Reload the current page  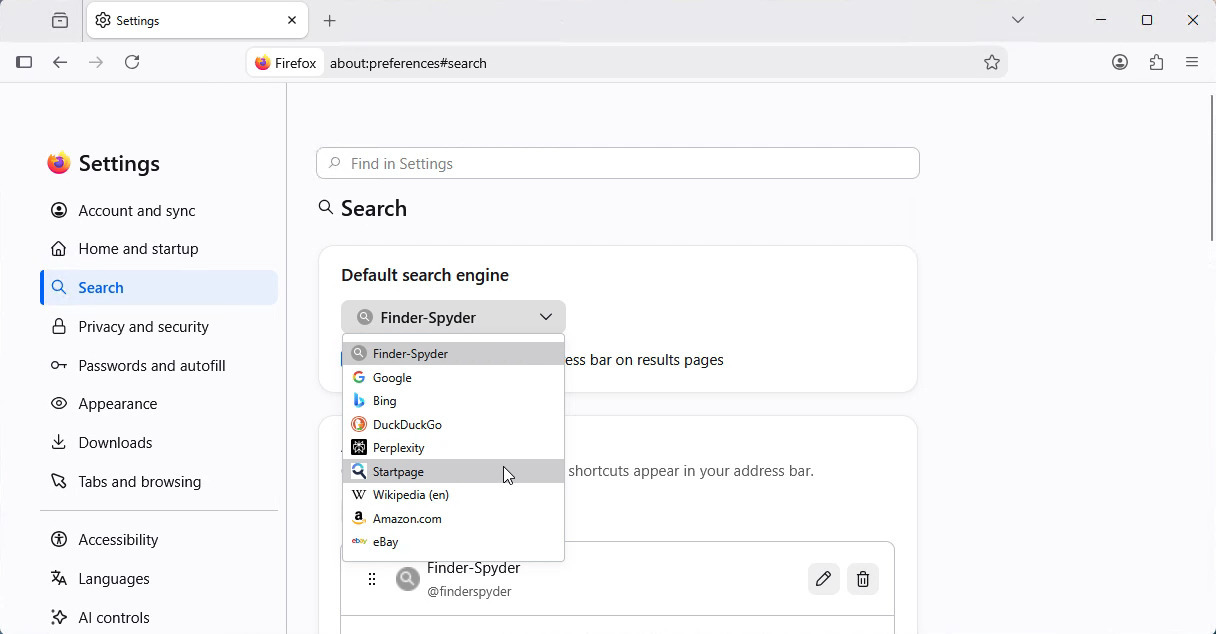pyautogui.click(x=132, y=62)
